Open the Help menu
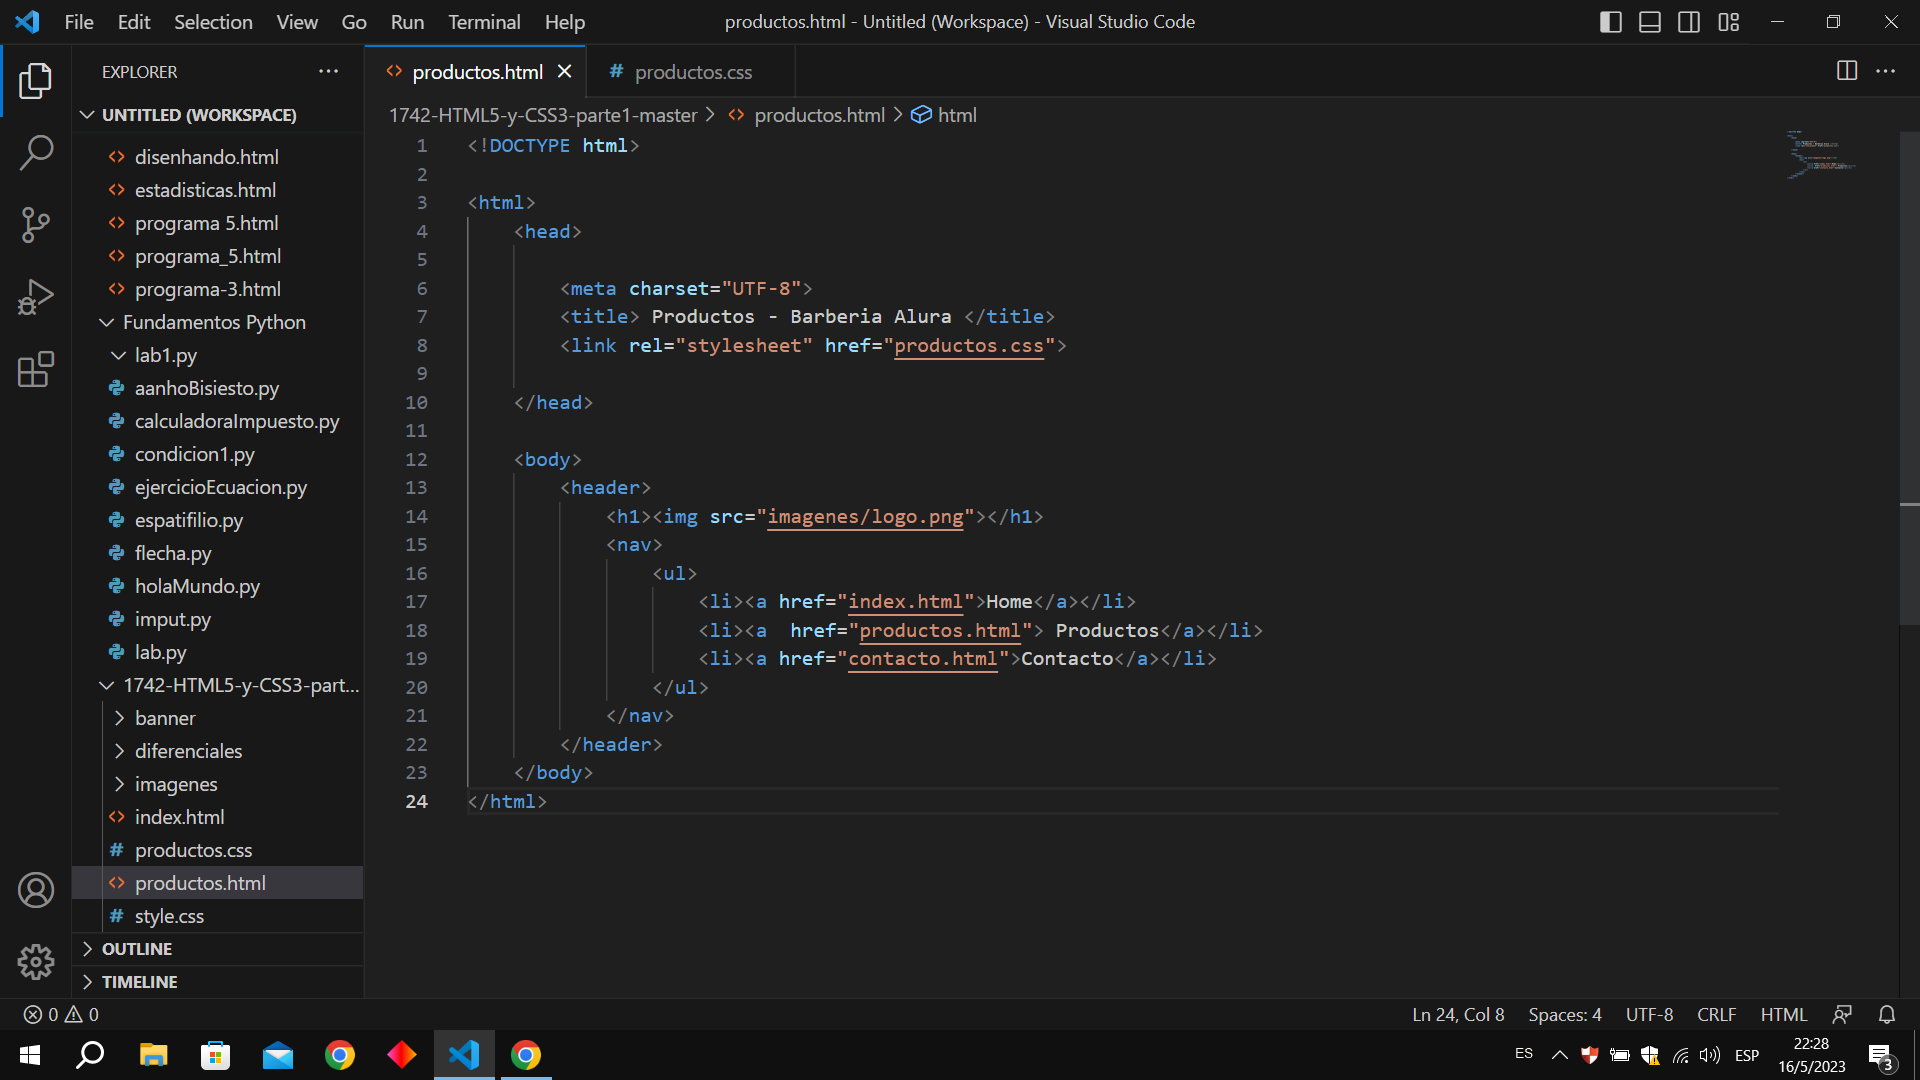1920x1080 pixels. [x=565, y=22]
